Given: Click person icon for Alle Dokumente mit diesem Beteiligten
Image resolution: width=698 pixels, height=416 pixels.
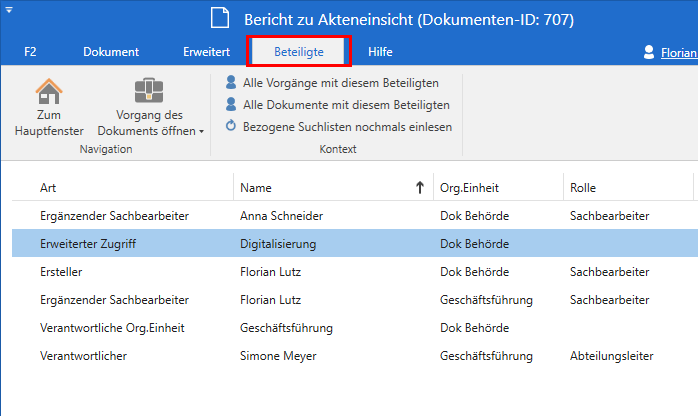Looking at the screenshot, I should point(232,104).
